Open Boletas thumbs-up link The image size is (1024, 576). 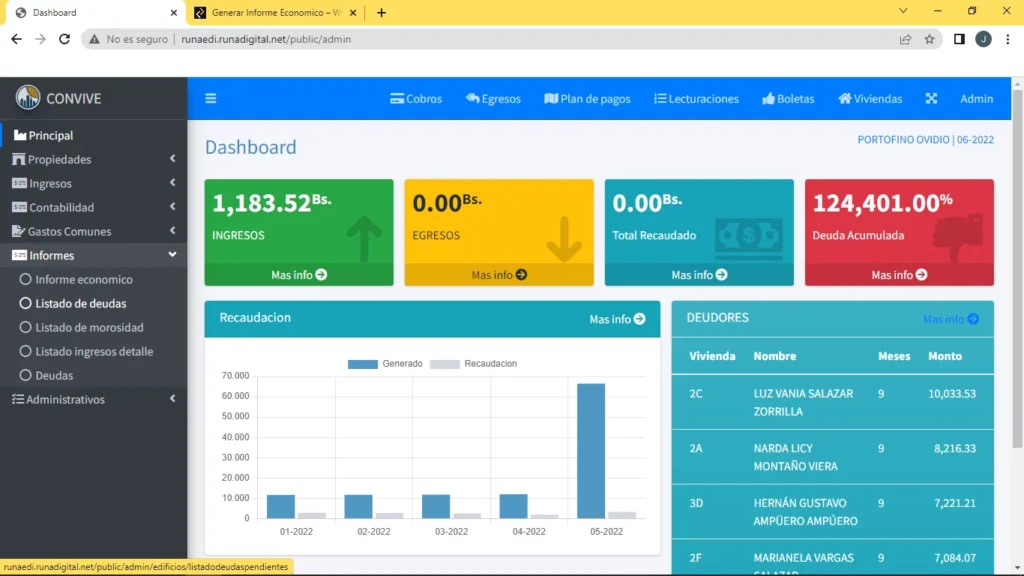coord(788,99)
